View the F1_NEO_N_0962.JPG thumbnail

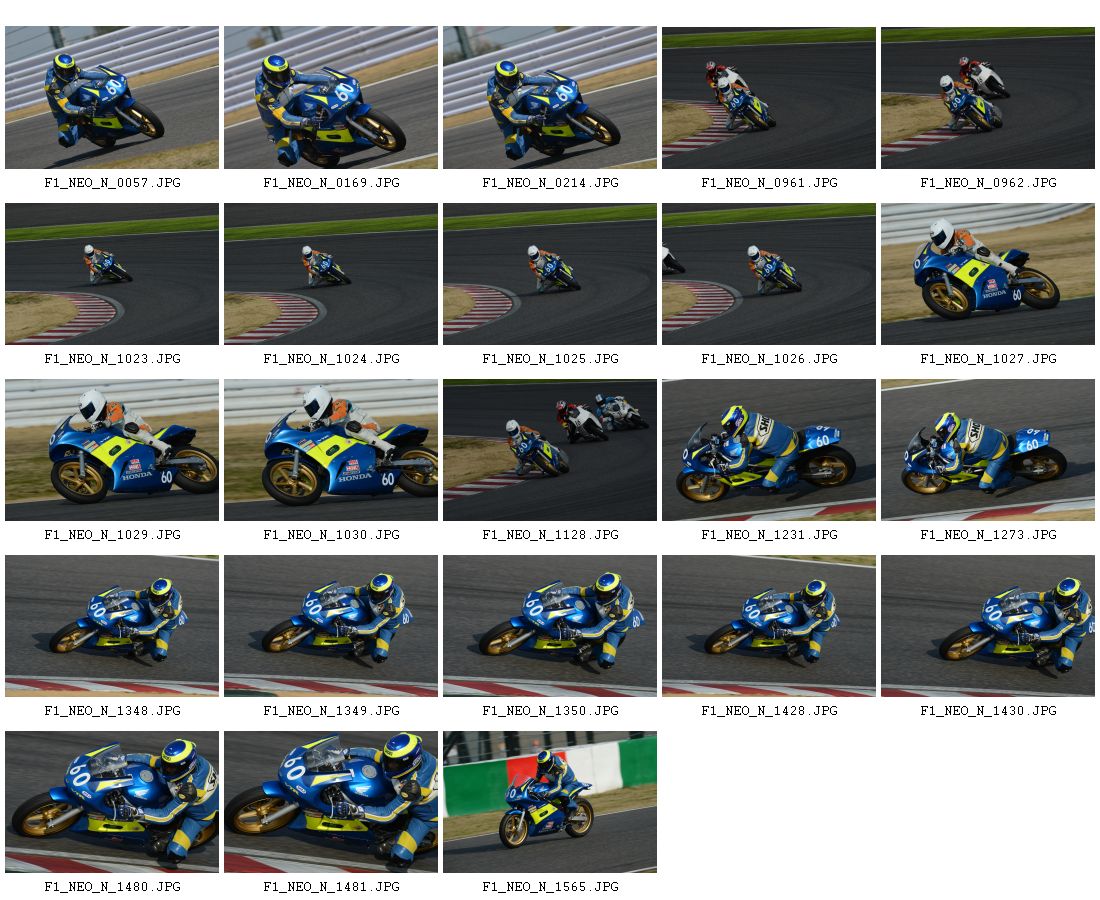(x=988, y=98)
